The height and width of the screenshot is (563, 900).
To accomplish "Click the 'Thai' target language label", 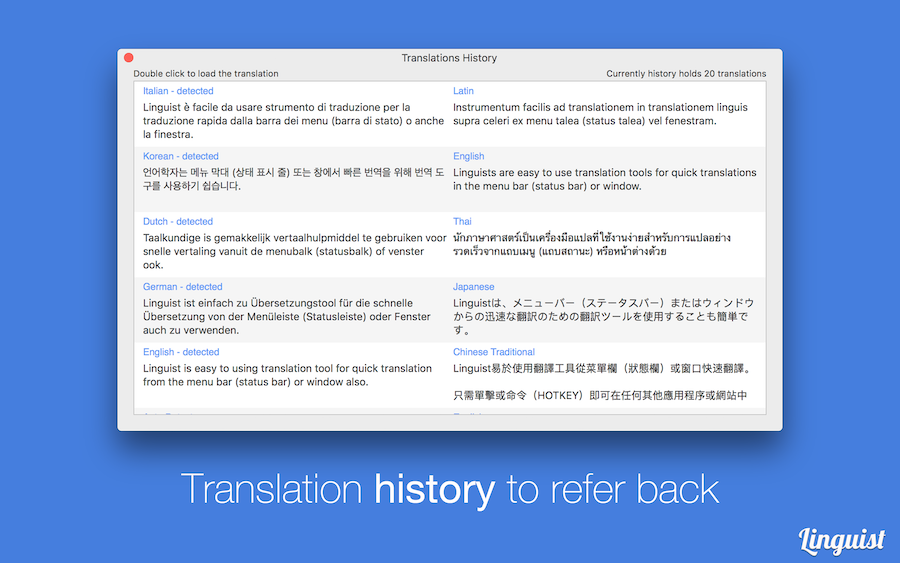I will pos(462,222).
